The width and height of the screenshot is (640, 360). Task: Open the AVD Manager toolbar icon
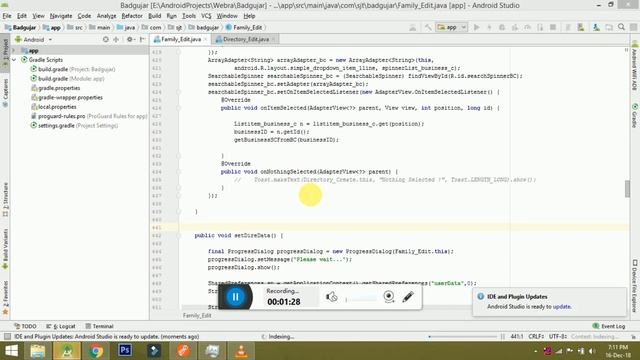(x=580, y=27)
